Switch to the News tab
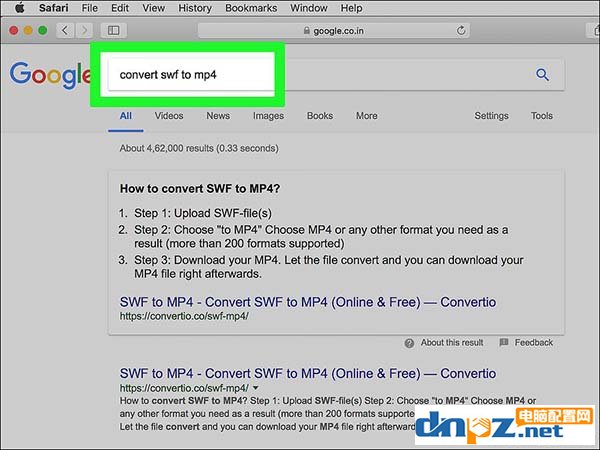600x450 pixels. [x=218, y=116]
